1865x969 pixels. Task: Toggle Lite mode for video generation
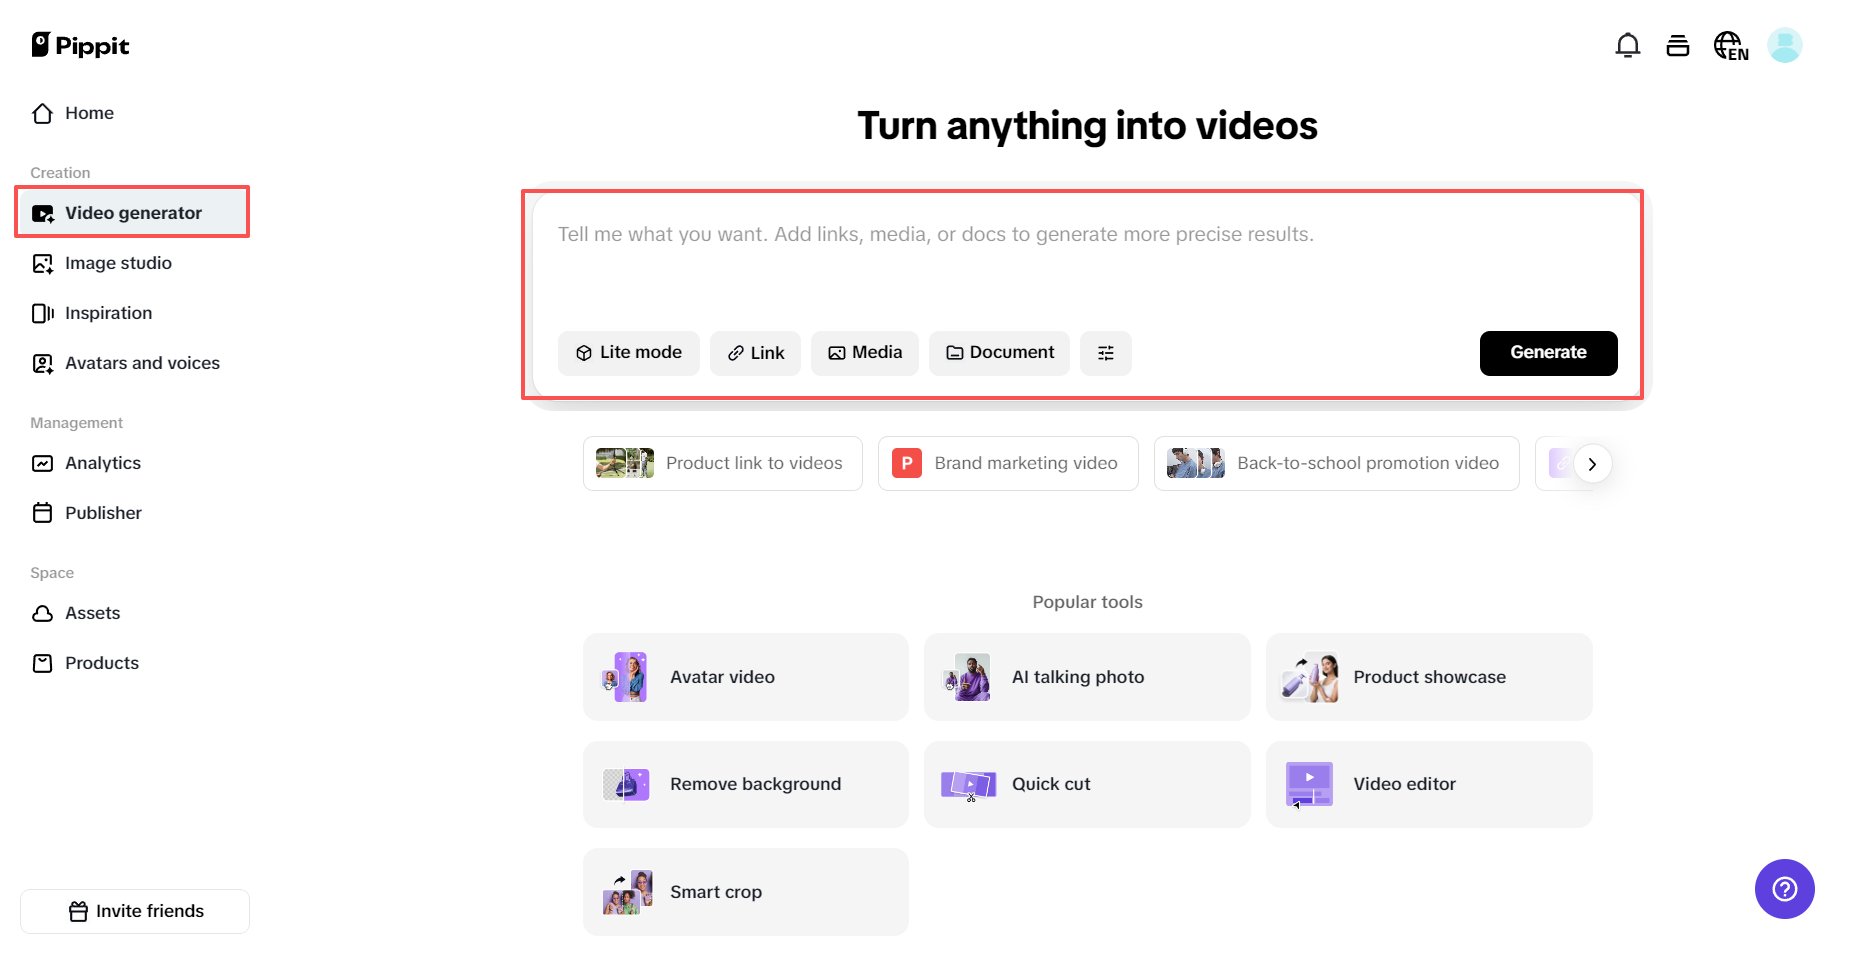click(x=628, y=353)
